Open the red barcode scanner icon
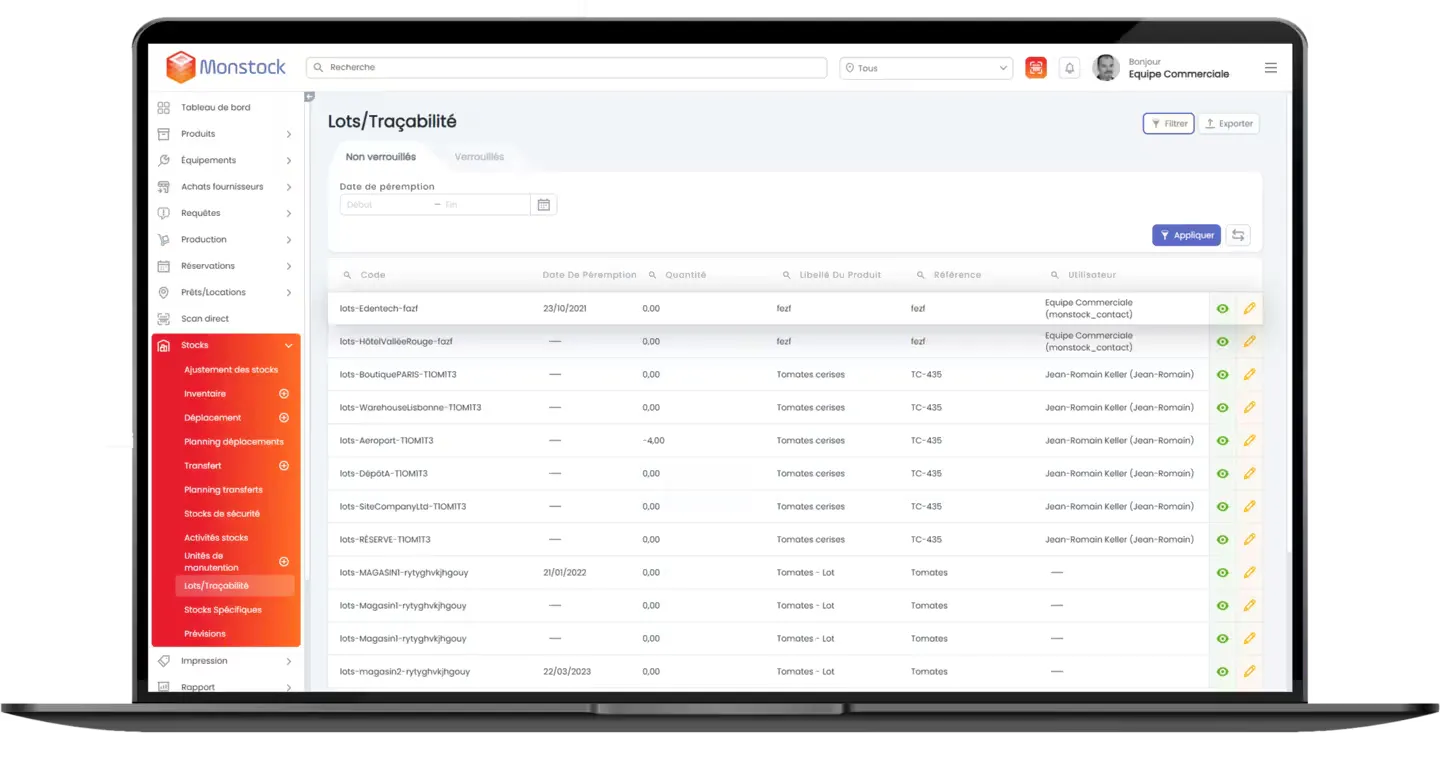The height and width of the screenshot is (758, 1440). click(x=1036, y=68)
